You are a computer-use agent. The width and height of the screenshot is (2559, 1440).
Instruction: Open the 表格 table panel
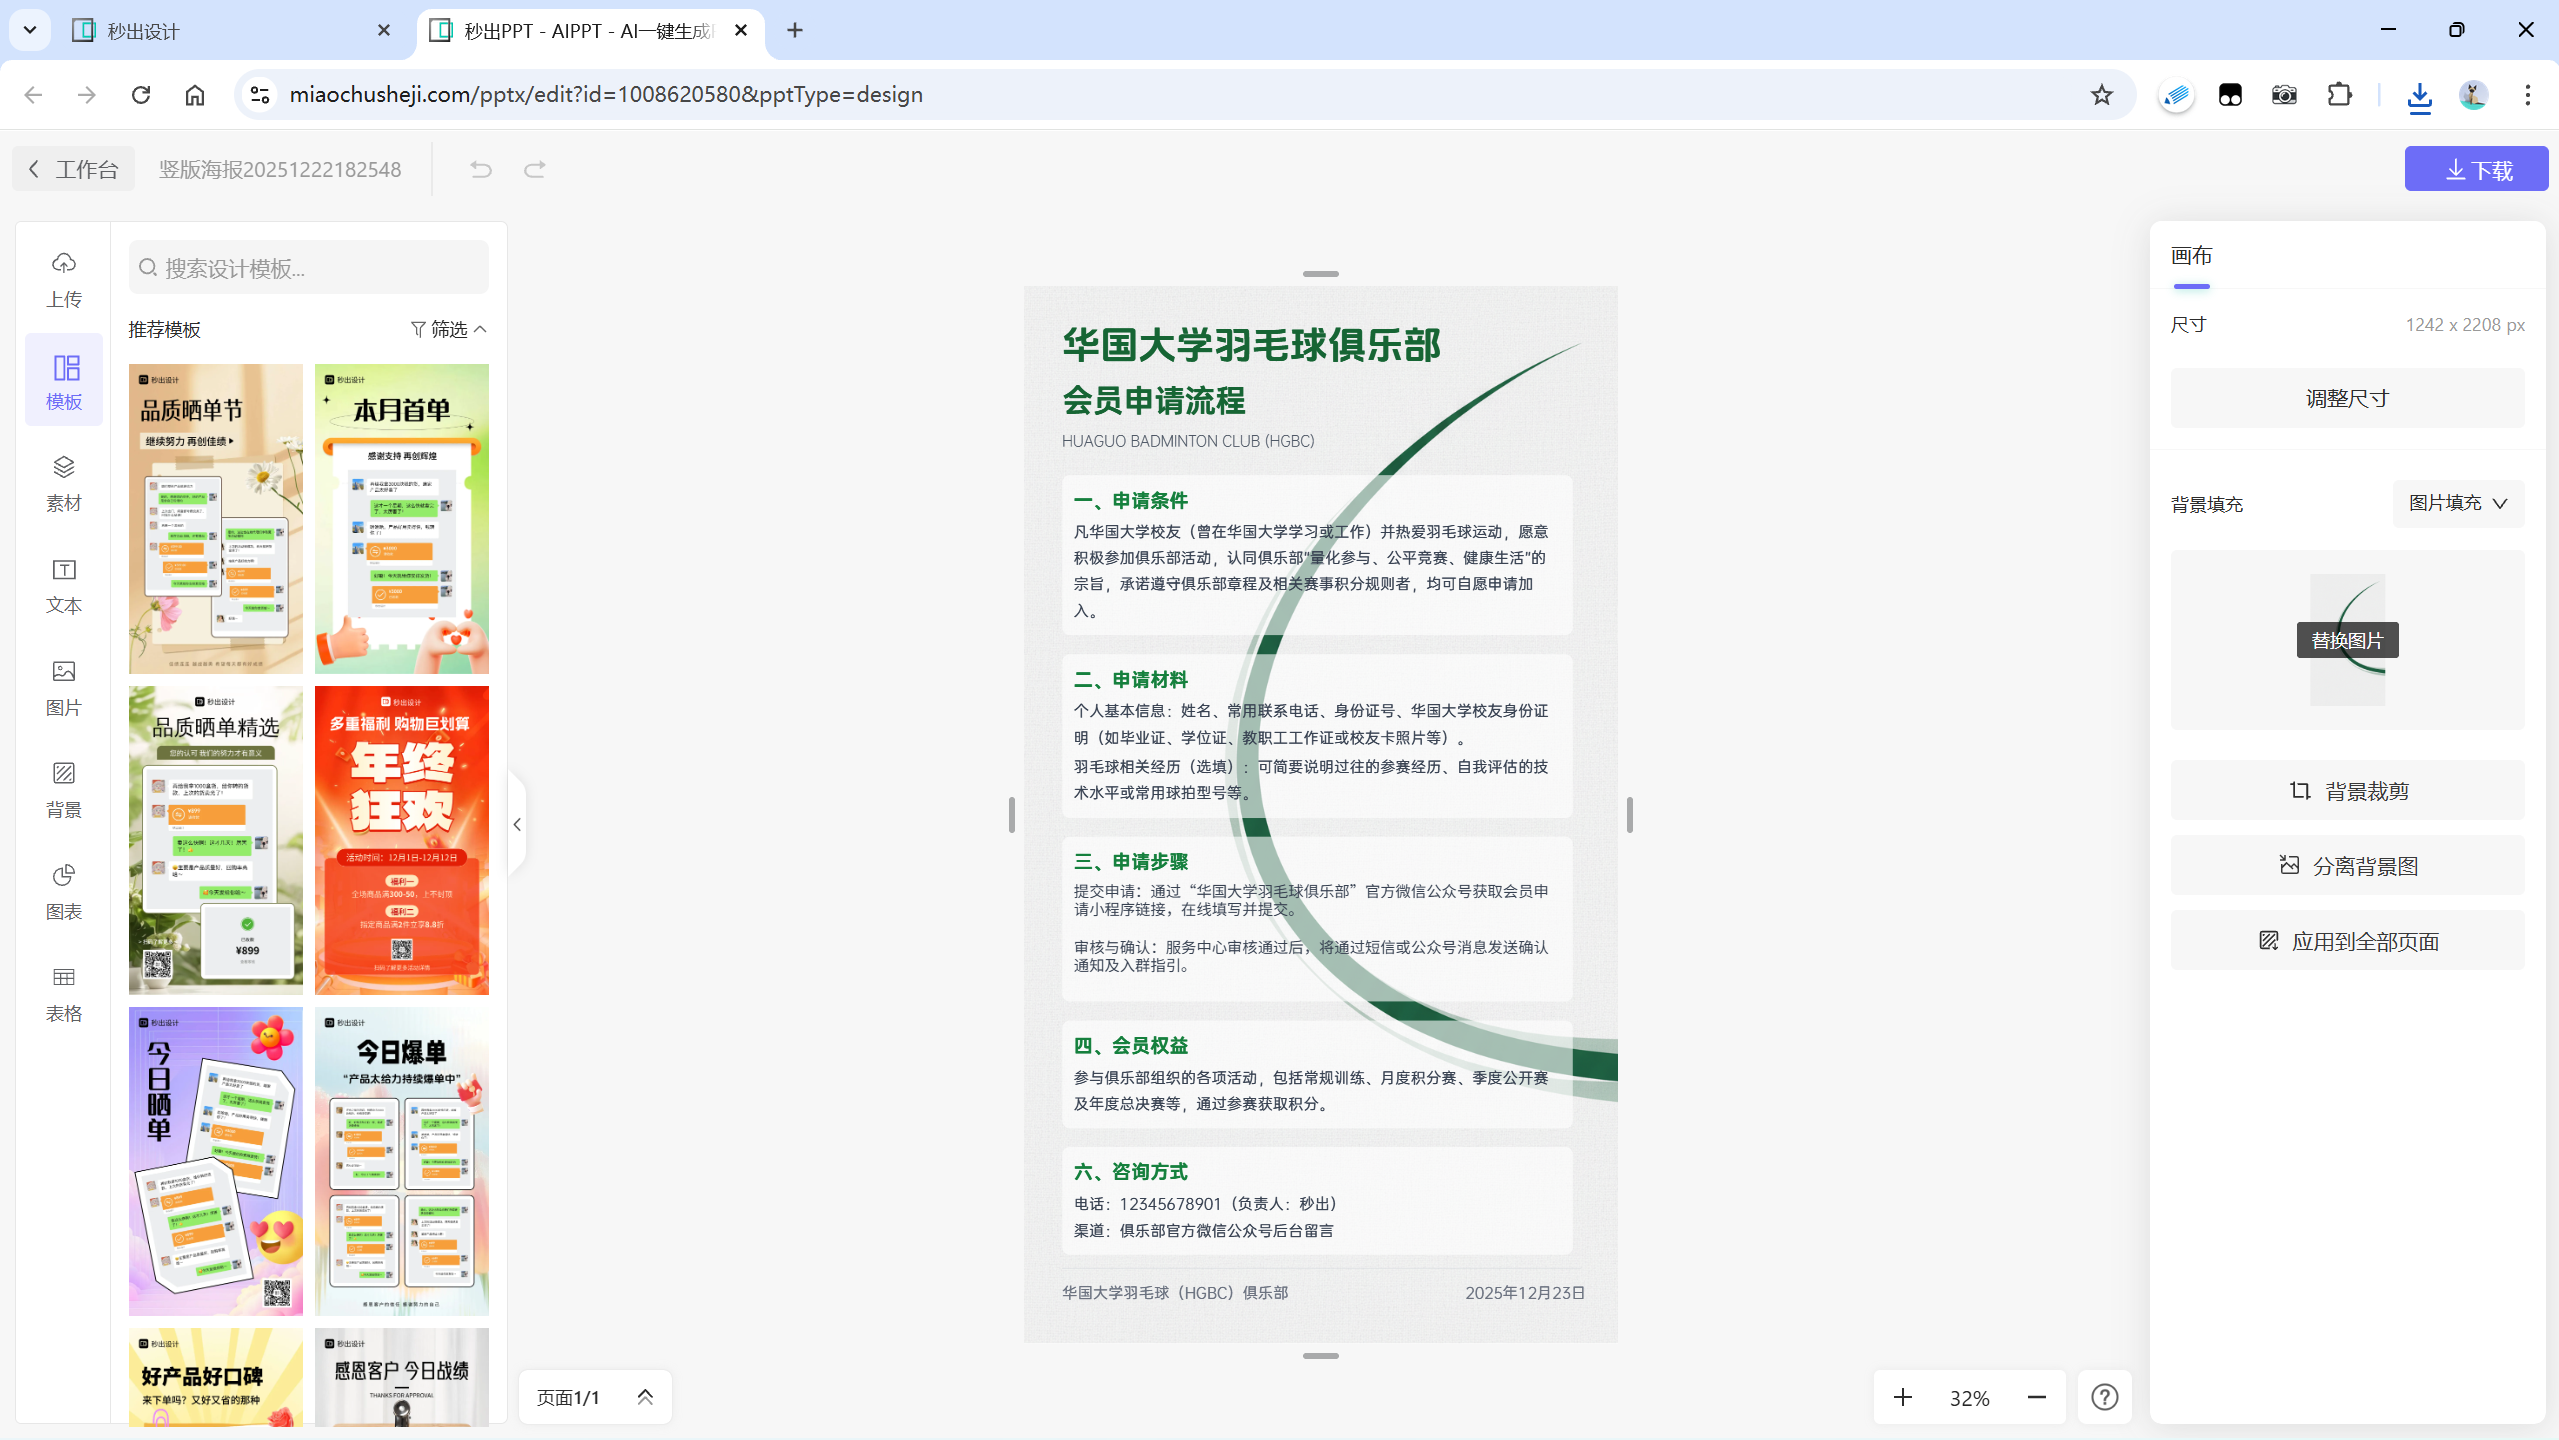pos(64,993)
